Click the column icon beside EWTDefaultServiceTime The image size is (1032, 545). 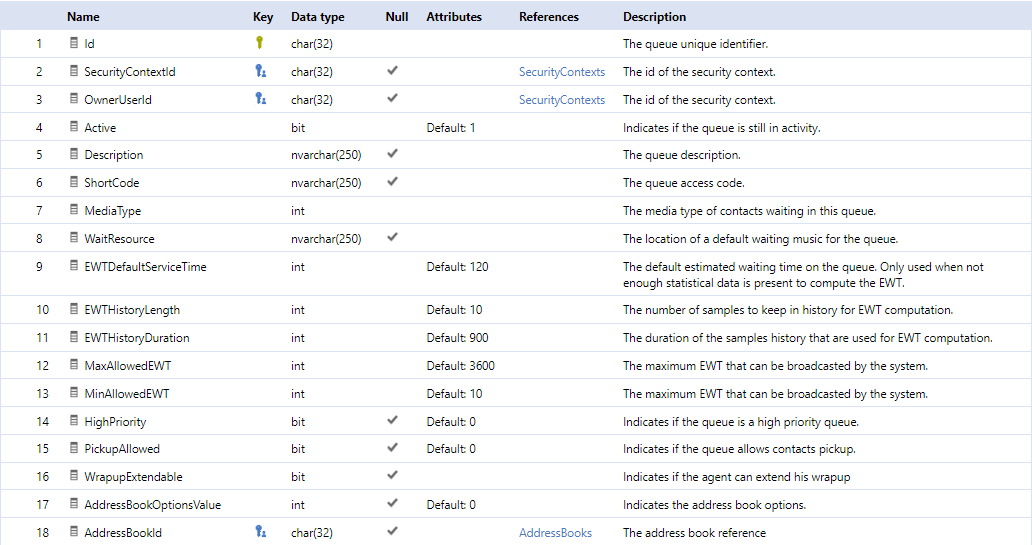(x=74, y=266)
